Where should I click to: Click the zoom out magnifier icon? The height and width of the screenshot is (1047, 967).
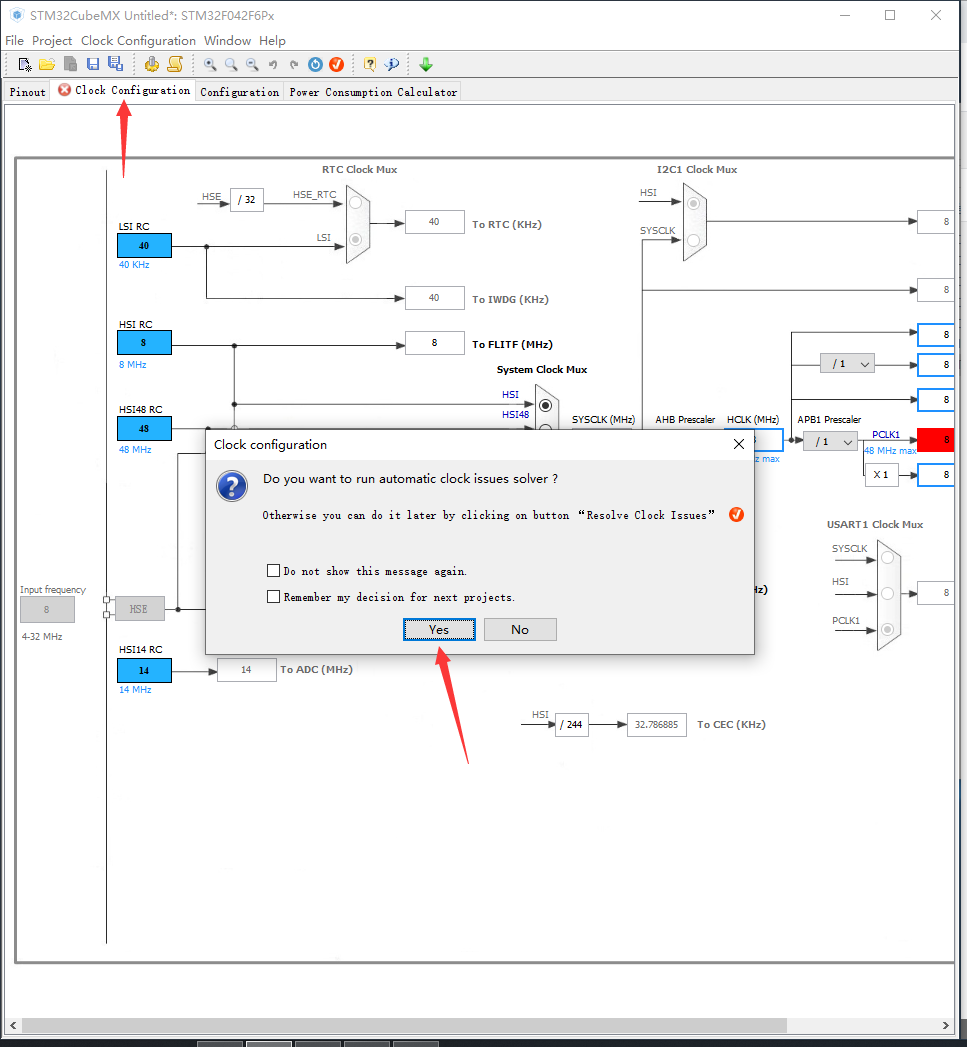tap(252, 63)
